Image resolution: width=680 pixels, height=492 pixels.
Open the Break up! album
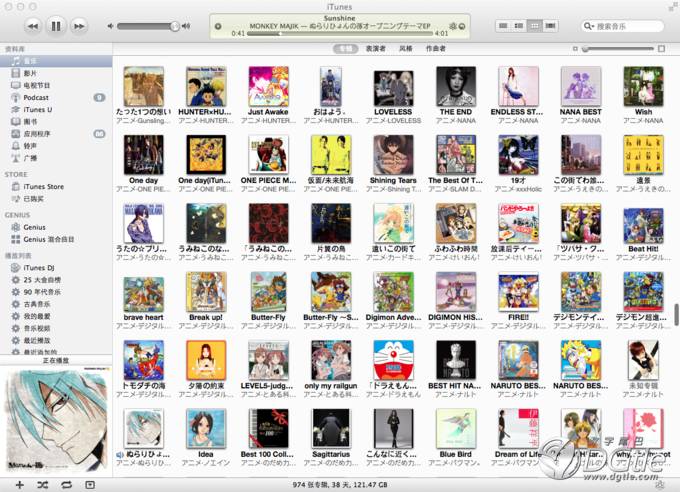click(206, 292)
